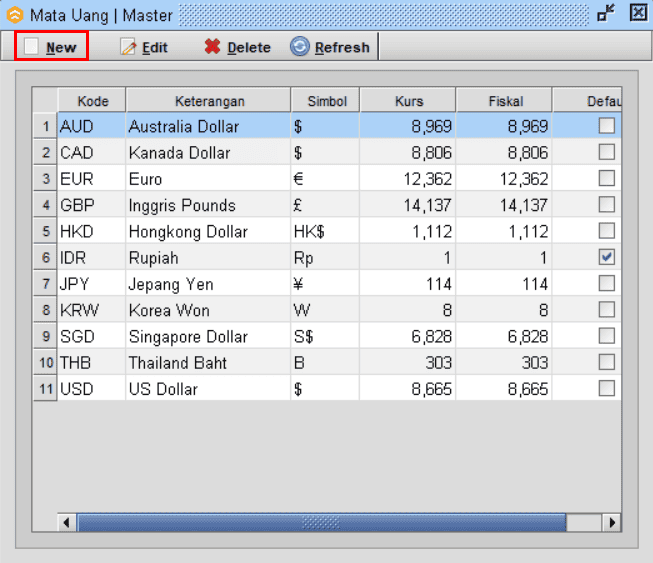The height and width of the screenshot is (563, 653).
Task: Click the S$ symbol cell
Action: tap(325, 336)
